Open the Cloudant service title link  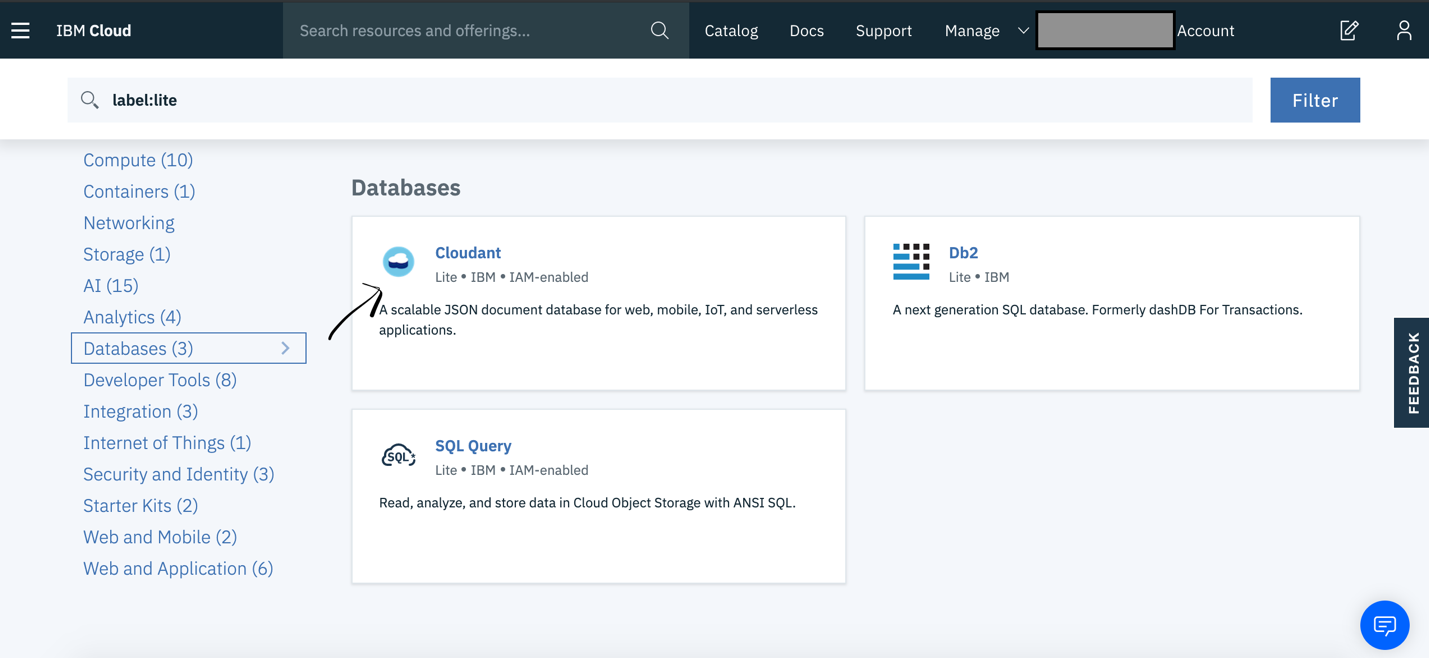point(468,253)
